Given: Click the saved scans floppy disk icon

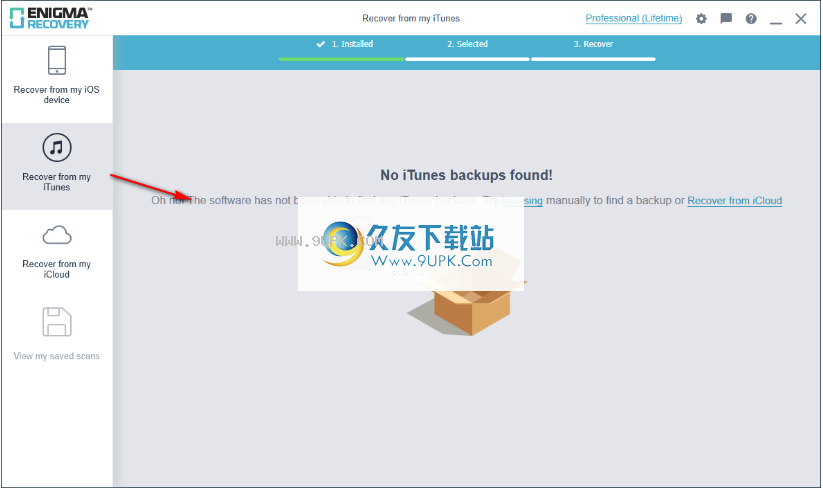Looking at the screenshot, I should [x=57, y=322].
